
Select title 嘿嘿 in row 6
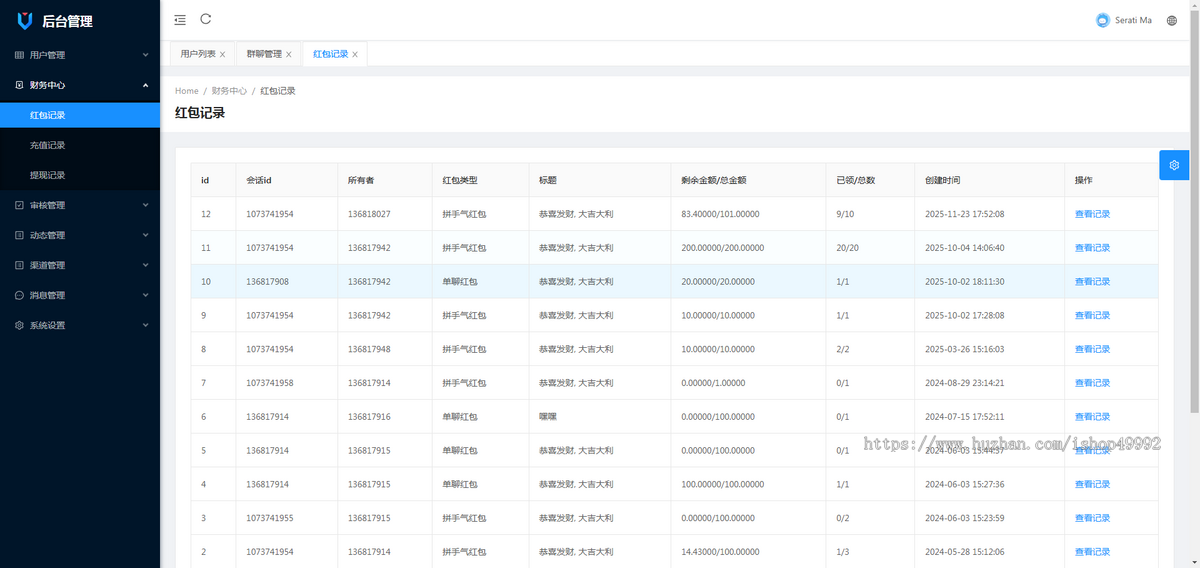click(547, 417)
